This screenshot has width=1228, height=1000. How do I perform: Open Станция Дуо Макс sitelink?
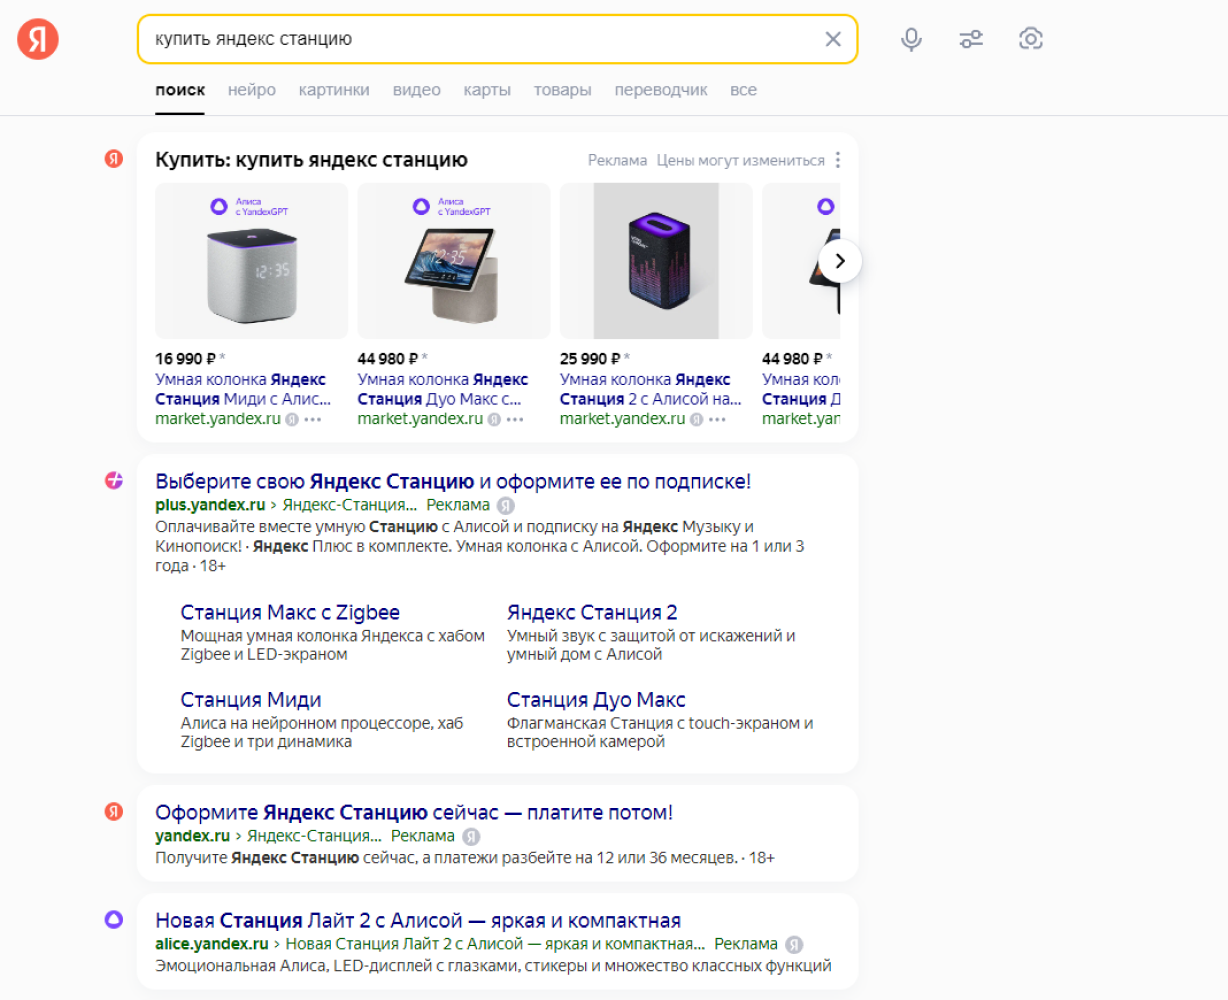pos(596,700)
